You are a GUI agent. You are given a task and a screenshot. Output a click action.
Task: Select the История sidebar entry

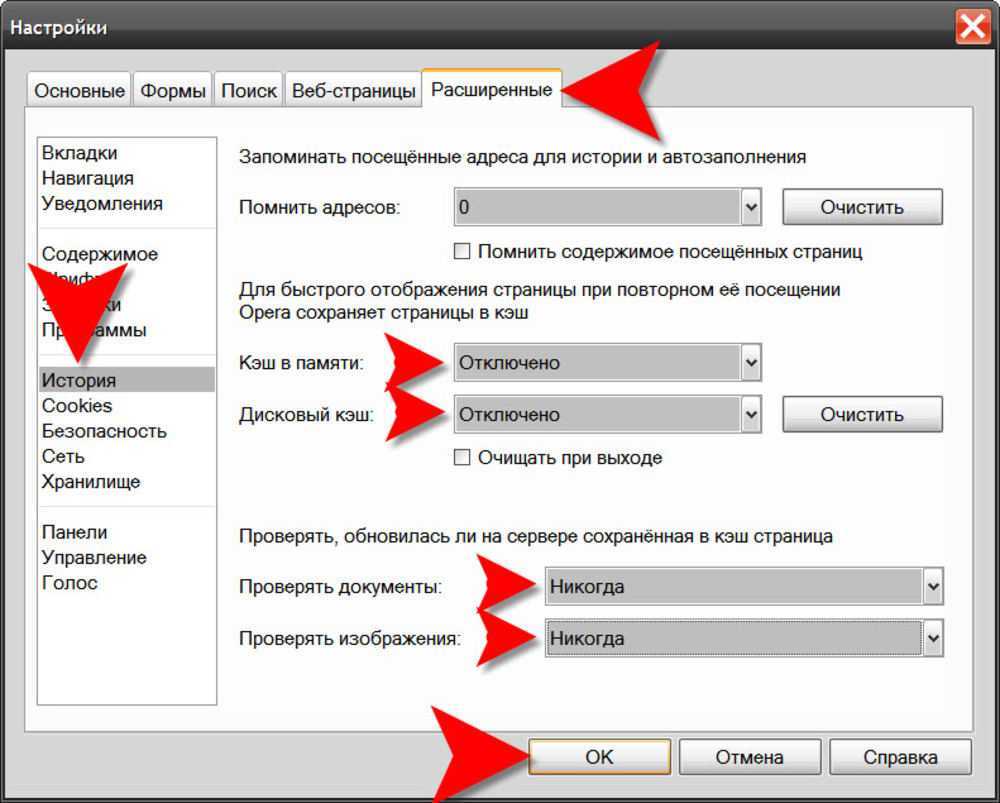[126, 380]
